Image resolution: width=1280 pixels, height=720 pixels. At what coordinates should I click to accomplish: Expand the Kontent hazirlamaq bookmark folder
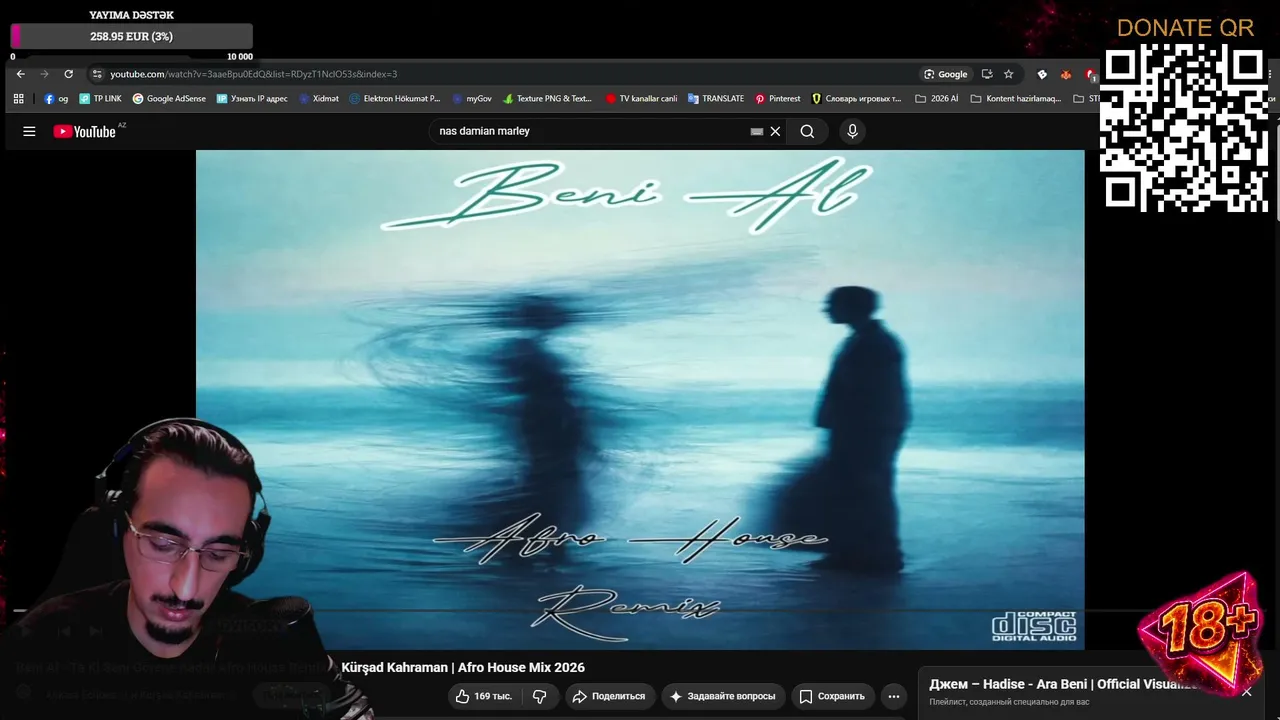pyautogui.click(x=1016, y=99)
